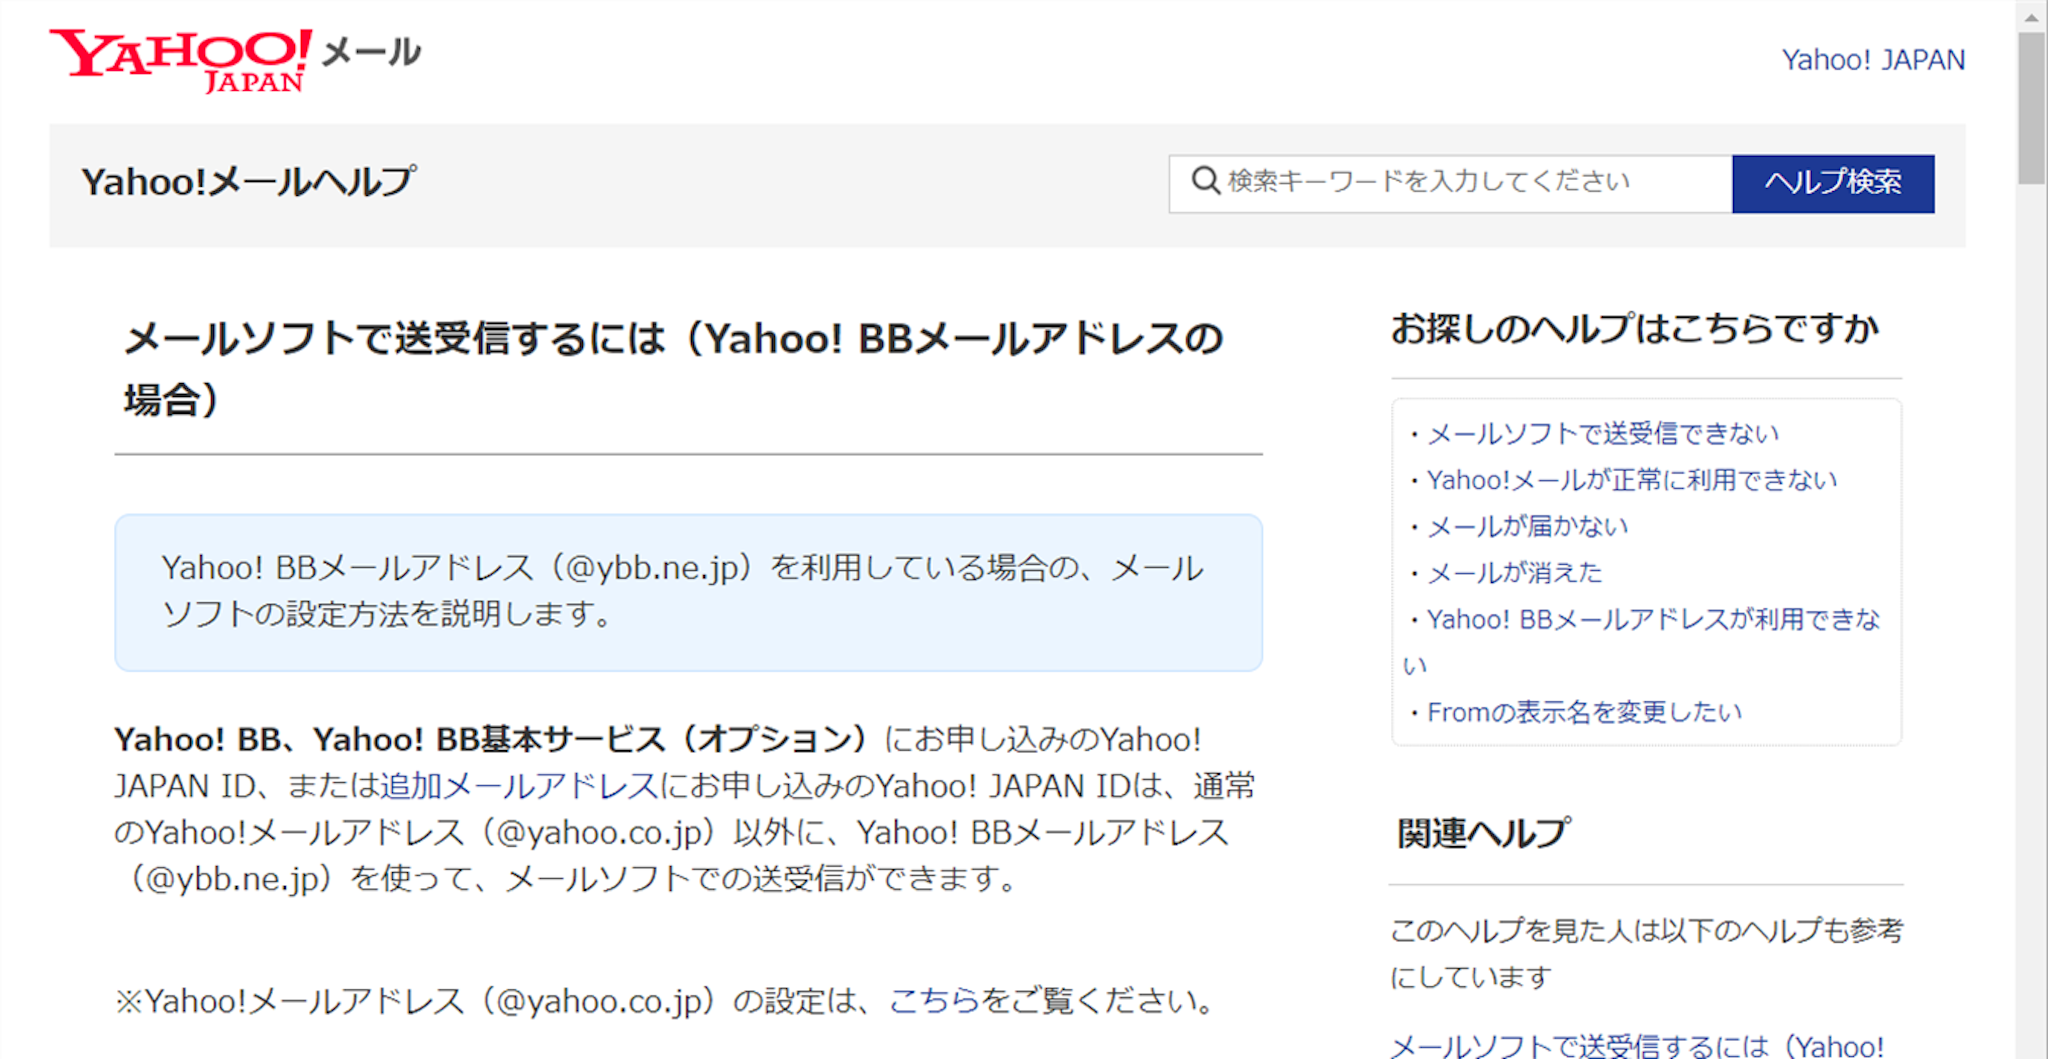The image size is (2048, 1059).
Task: Open Fromの表示名を変更したい help link
Action: click(1584, 712)
